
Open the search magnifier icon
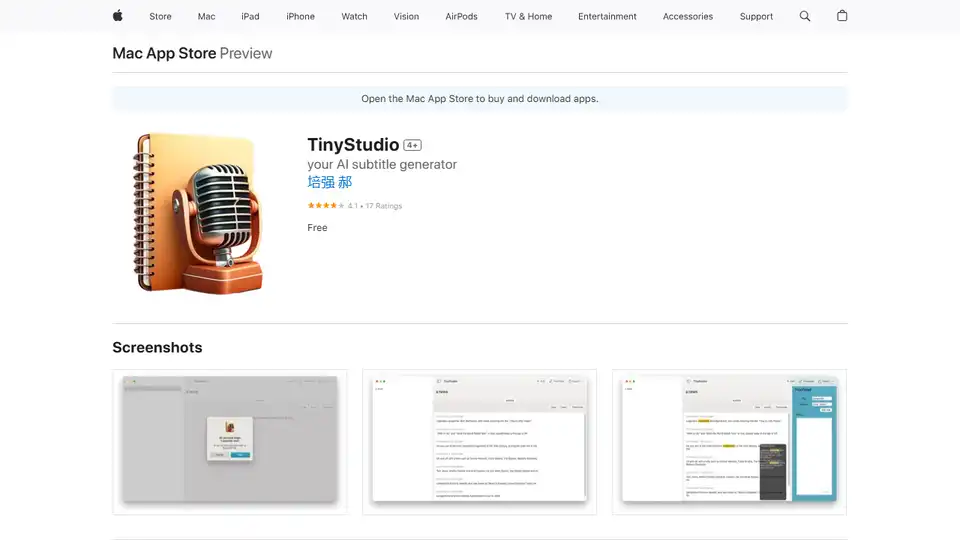[x=804, y=16]
